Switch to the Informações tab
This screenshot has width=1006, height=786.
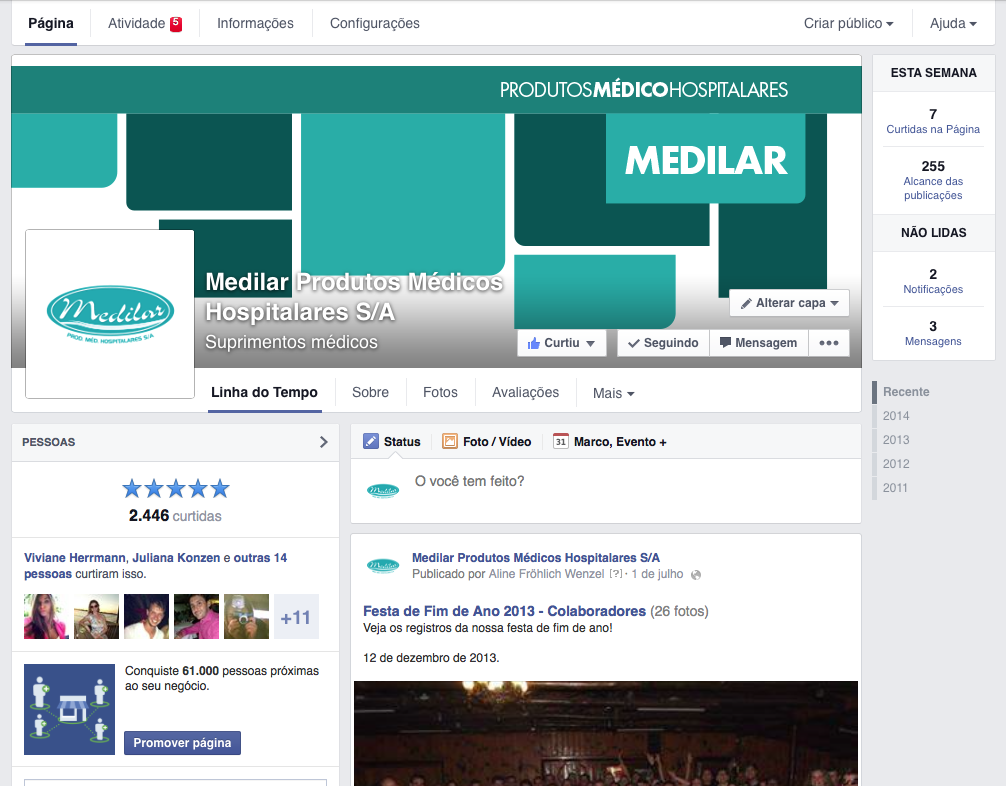[255, 23]
